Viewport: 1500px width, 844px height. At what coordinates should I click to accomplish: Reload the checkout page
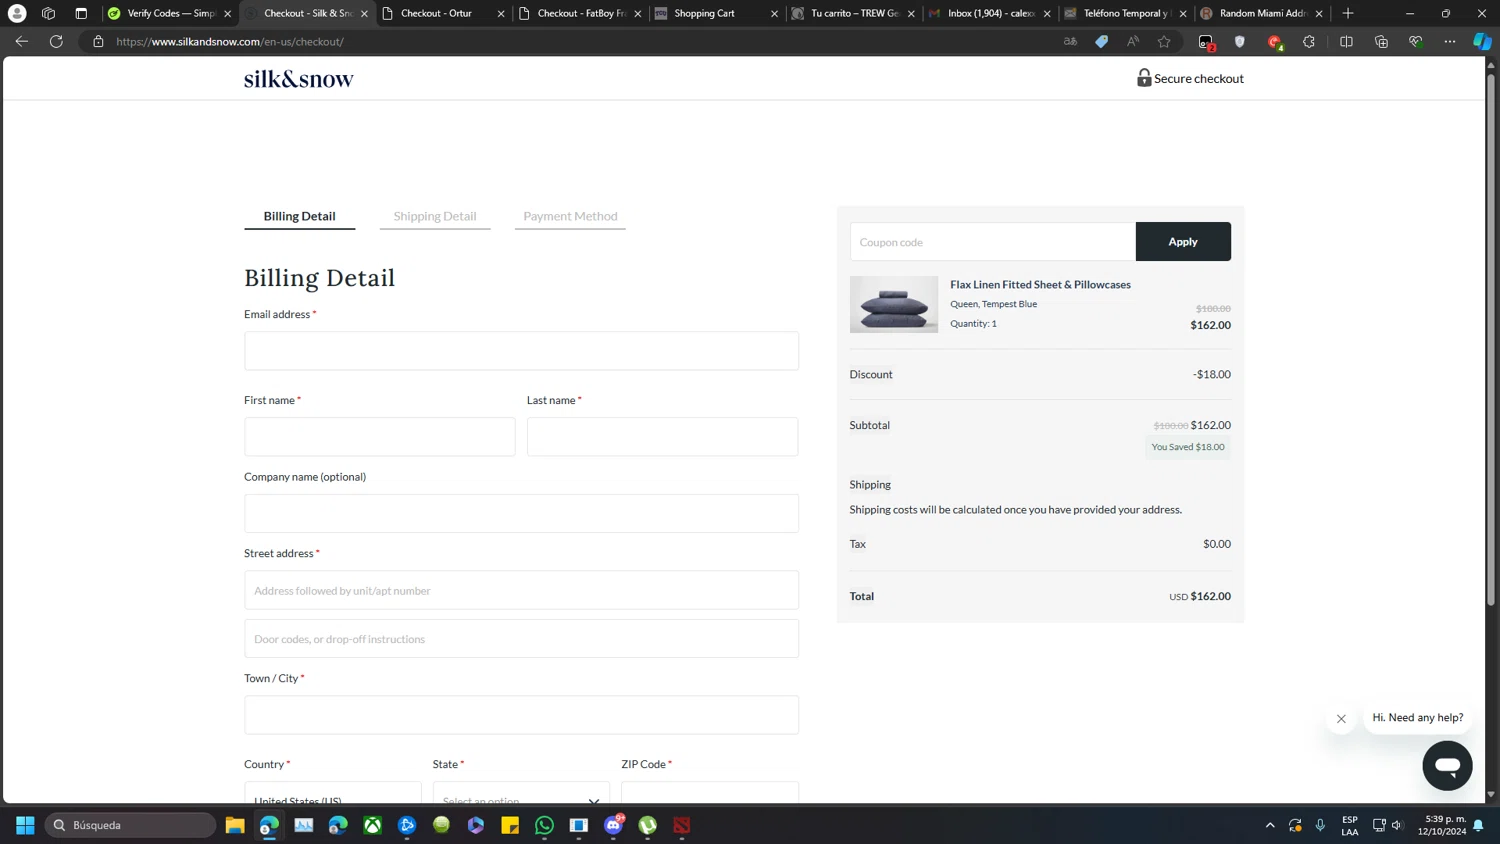point(56,42)
